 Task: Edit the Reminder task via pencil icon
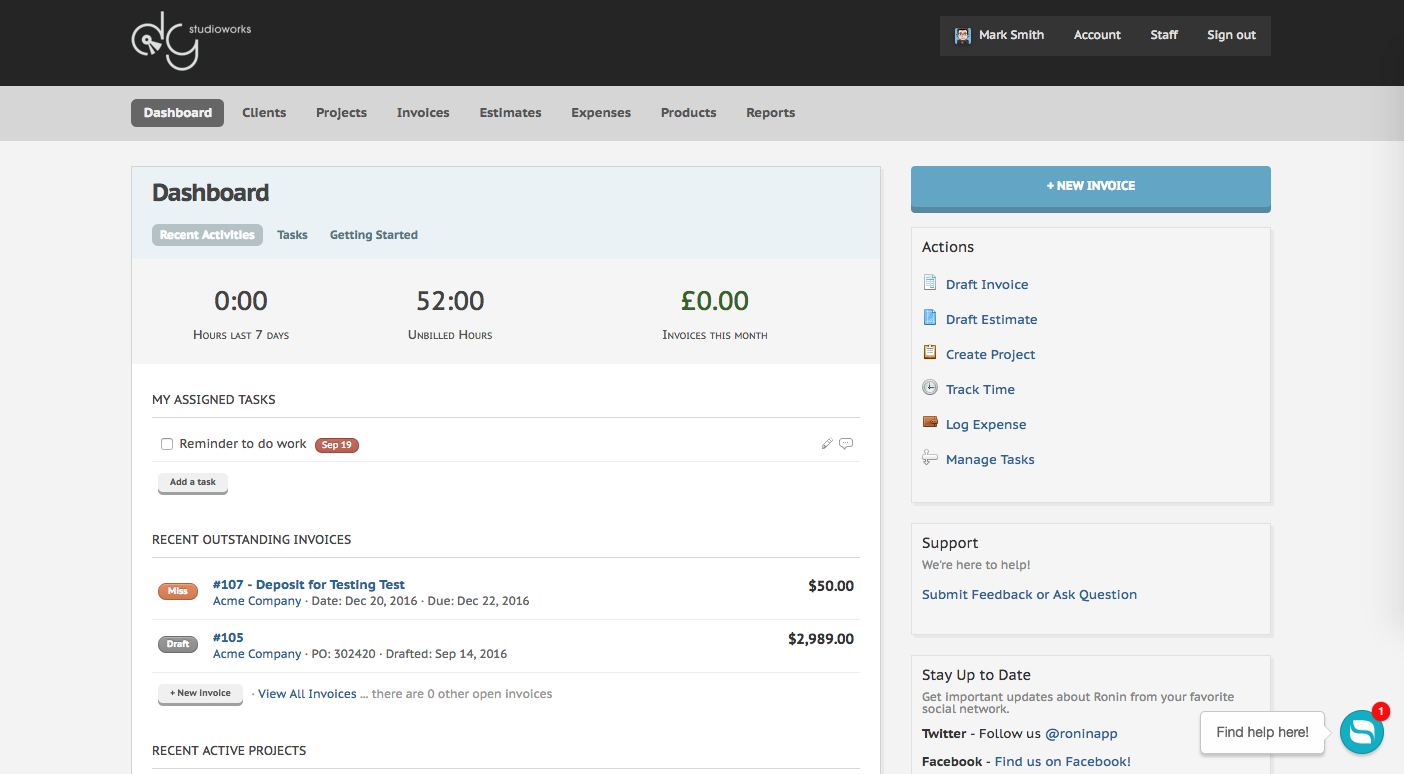tap(827, 444)
